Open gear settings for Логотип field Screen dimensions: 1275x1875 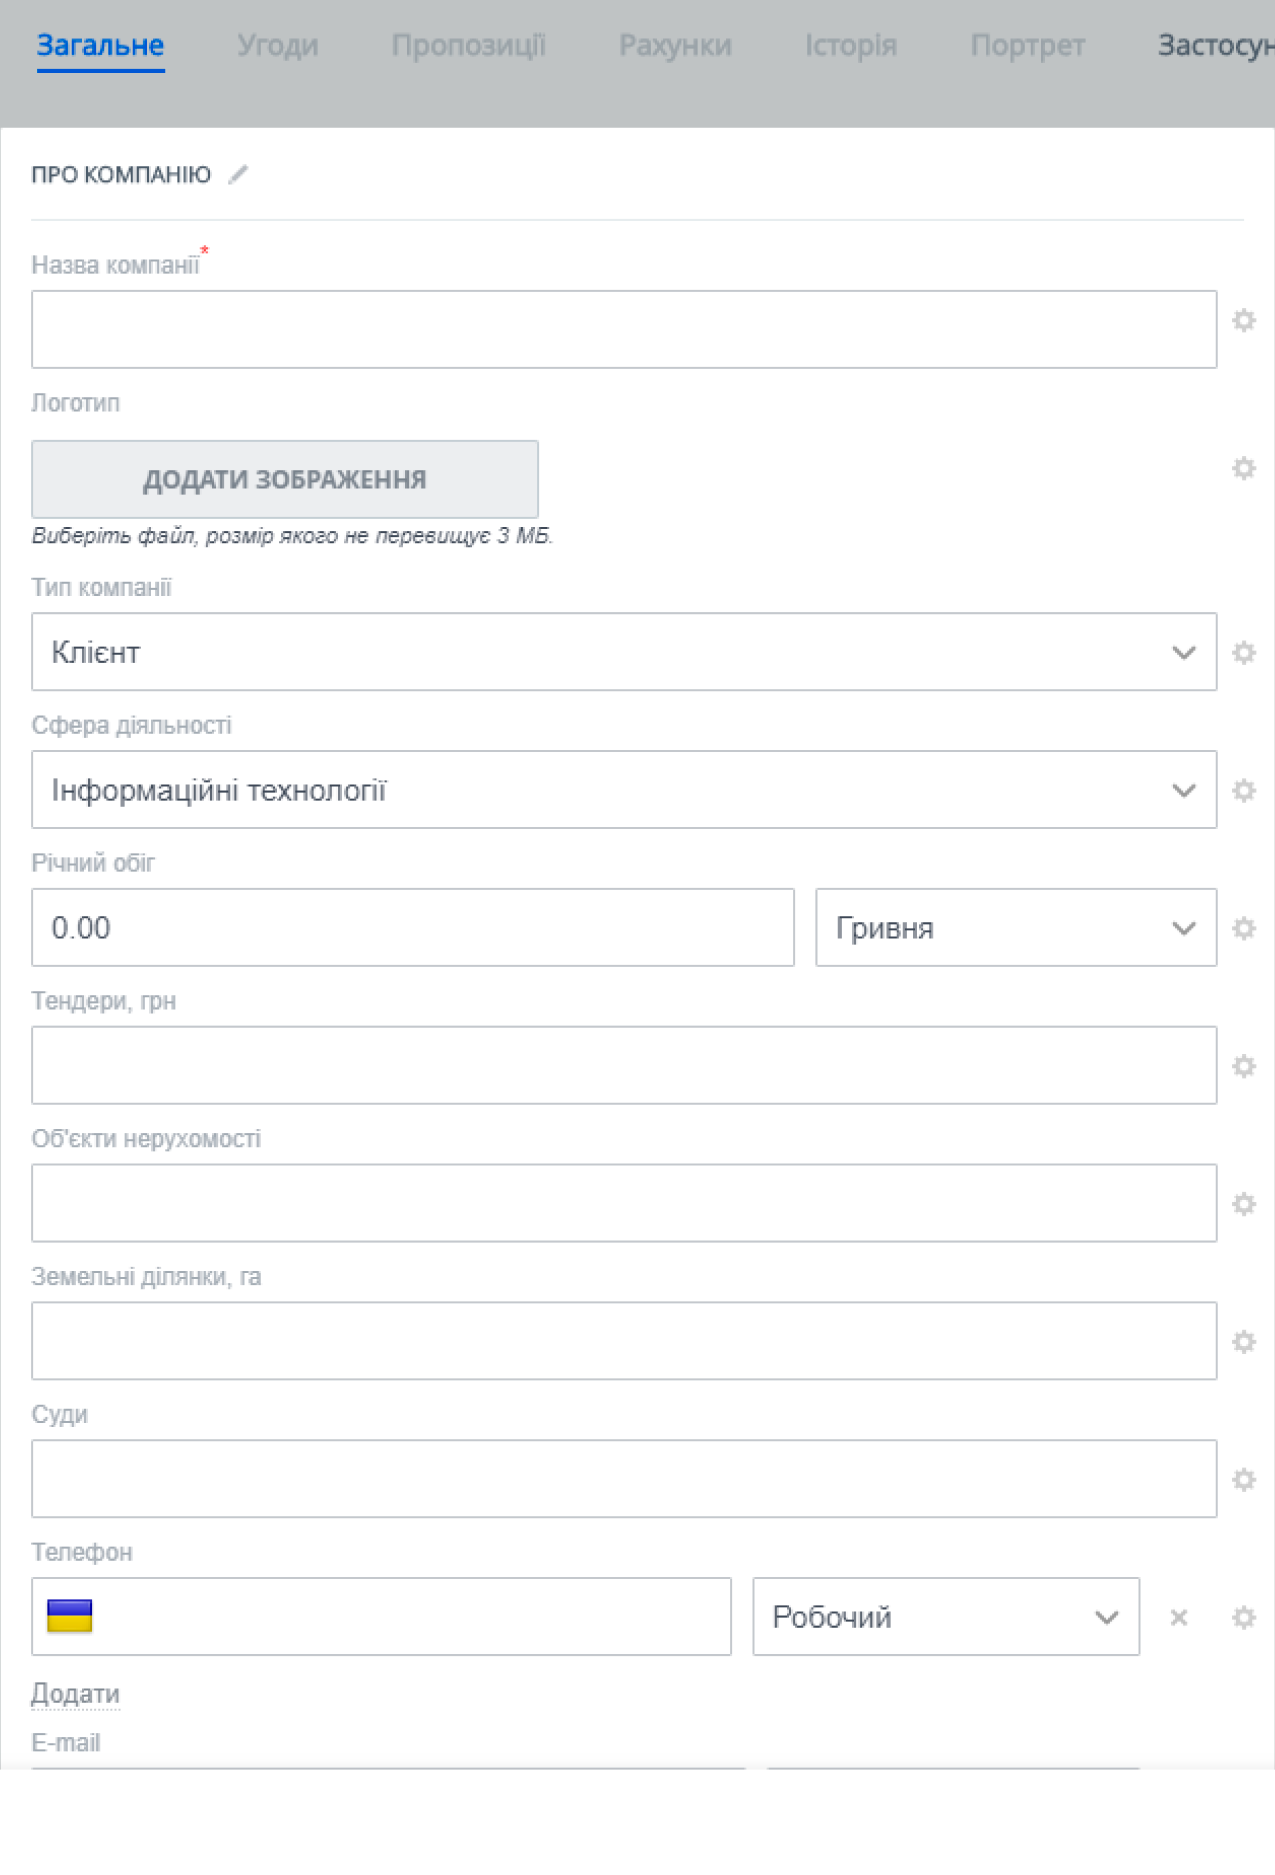[1243, 468]
